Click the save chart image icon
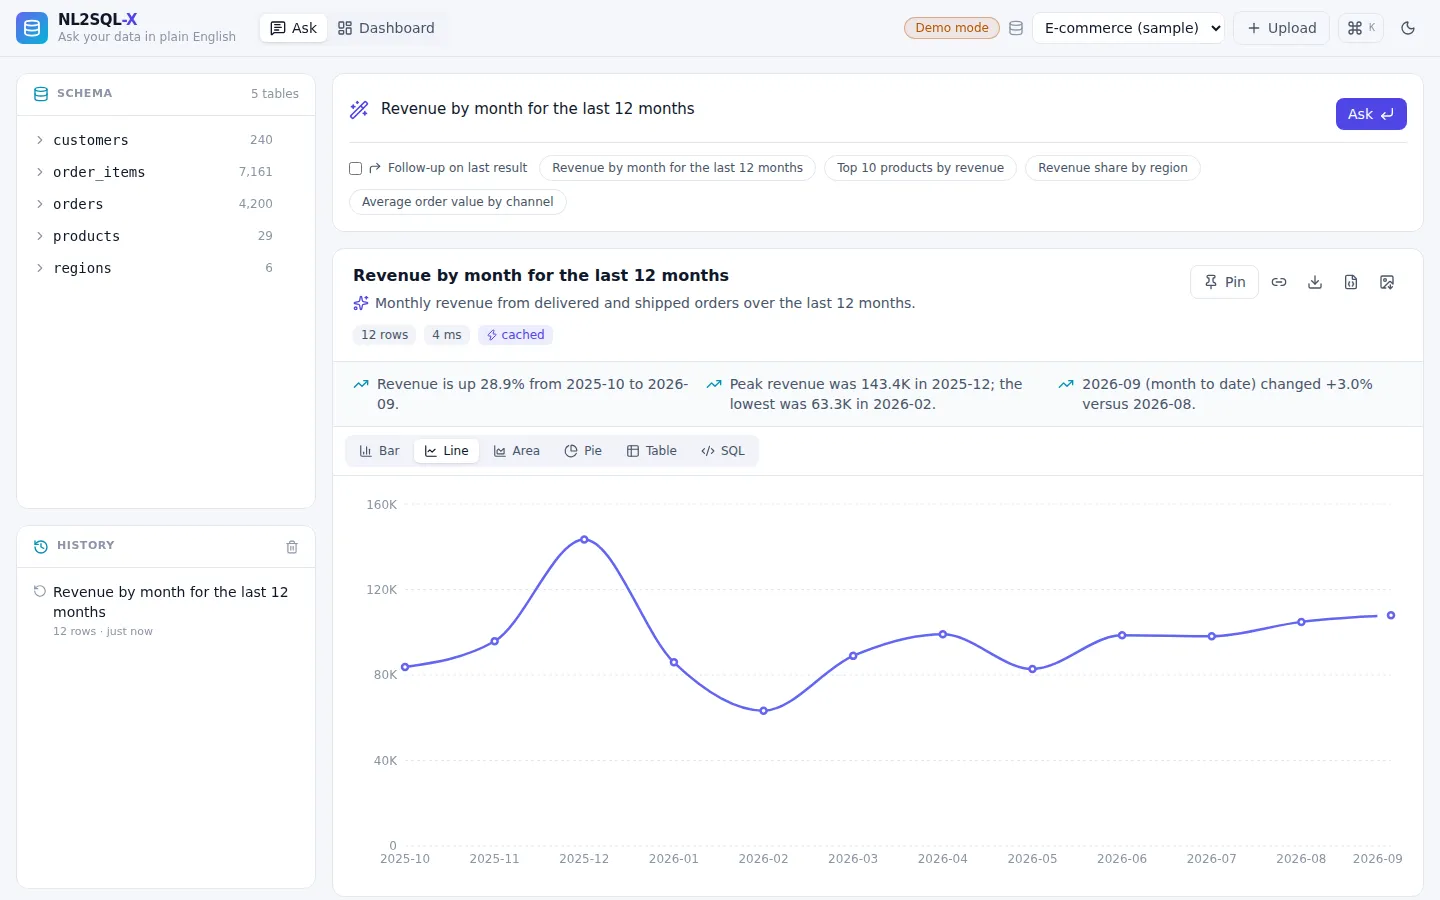The height and width of the screenshot is (900, 1440). point(1387,282)
